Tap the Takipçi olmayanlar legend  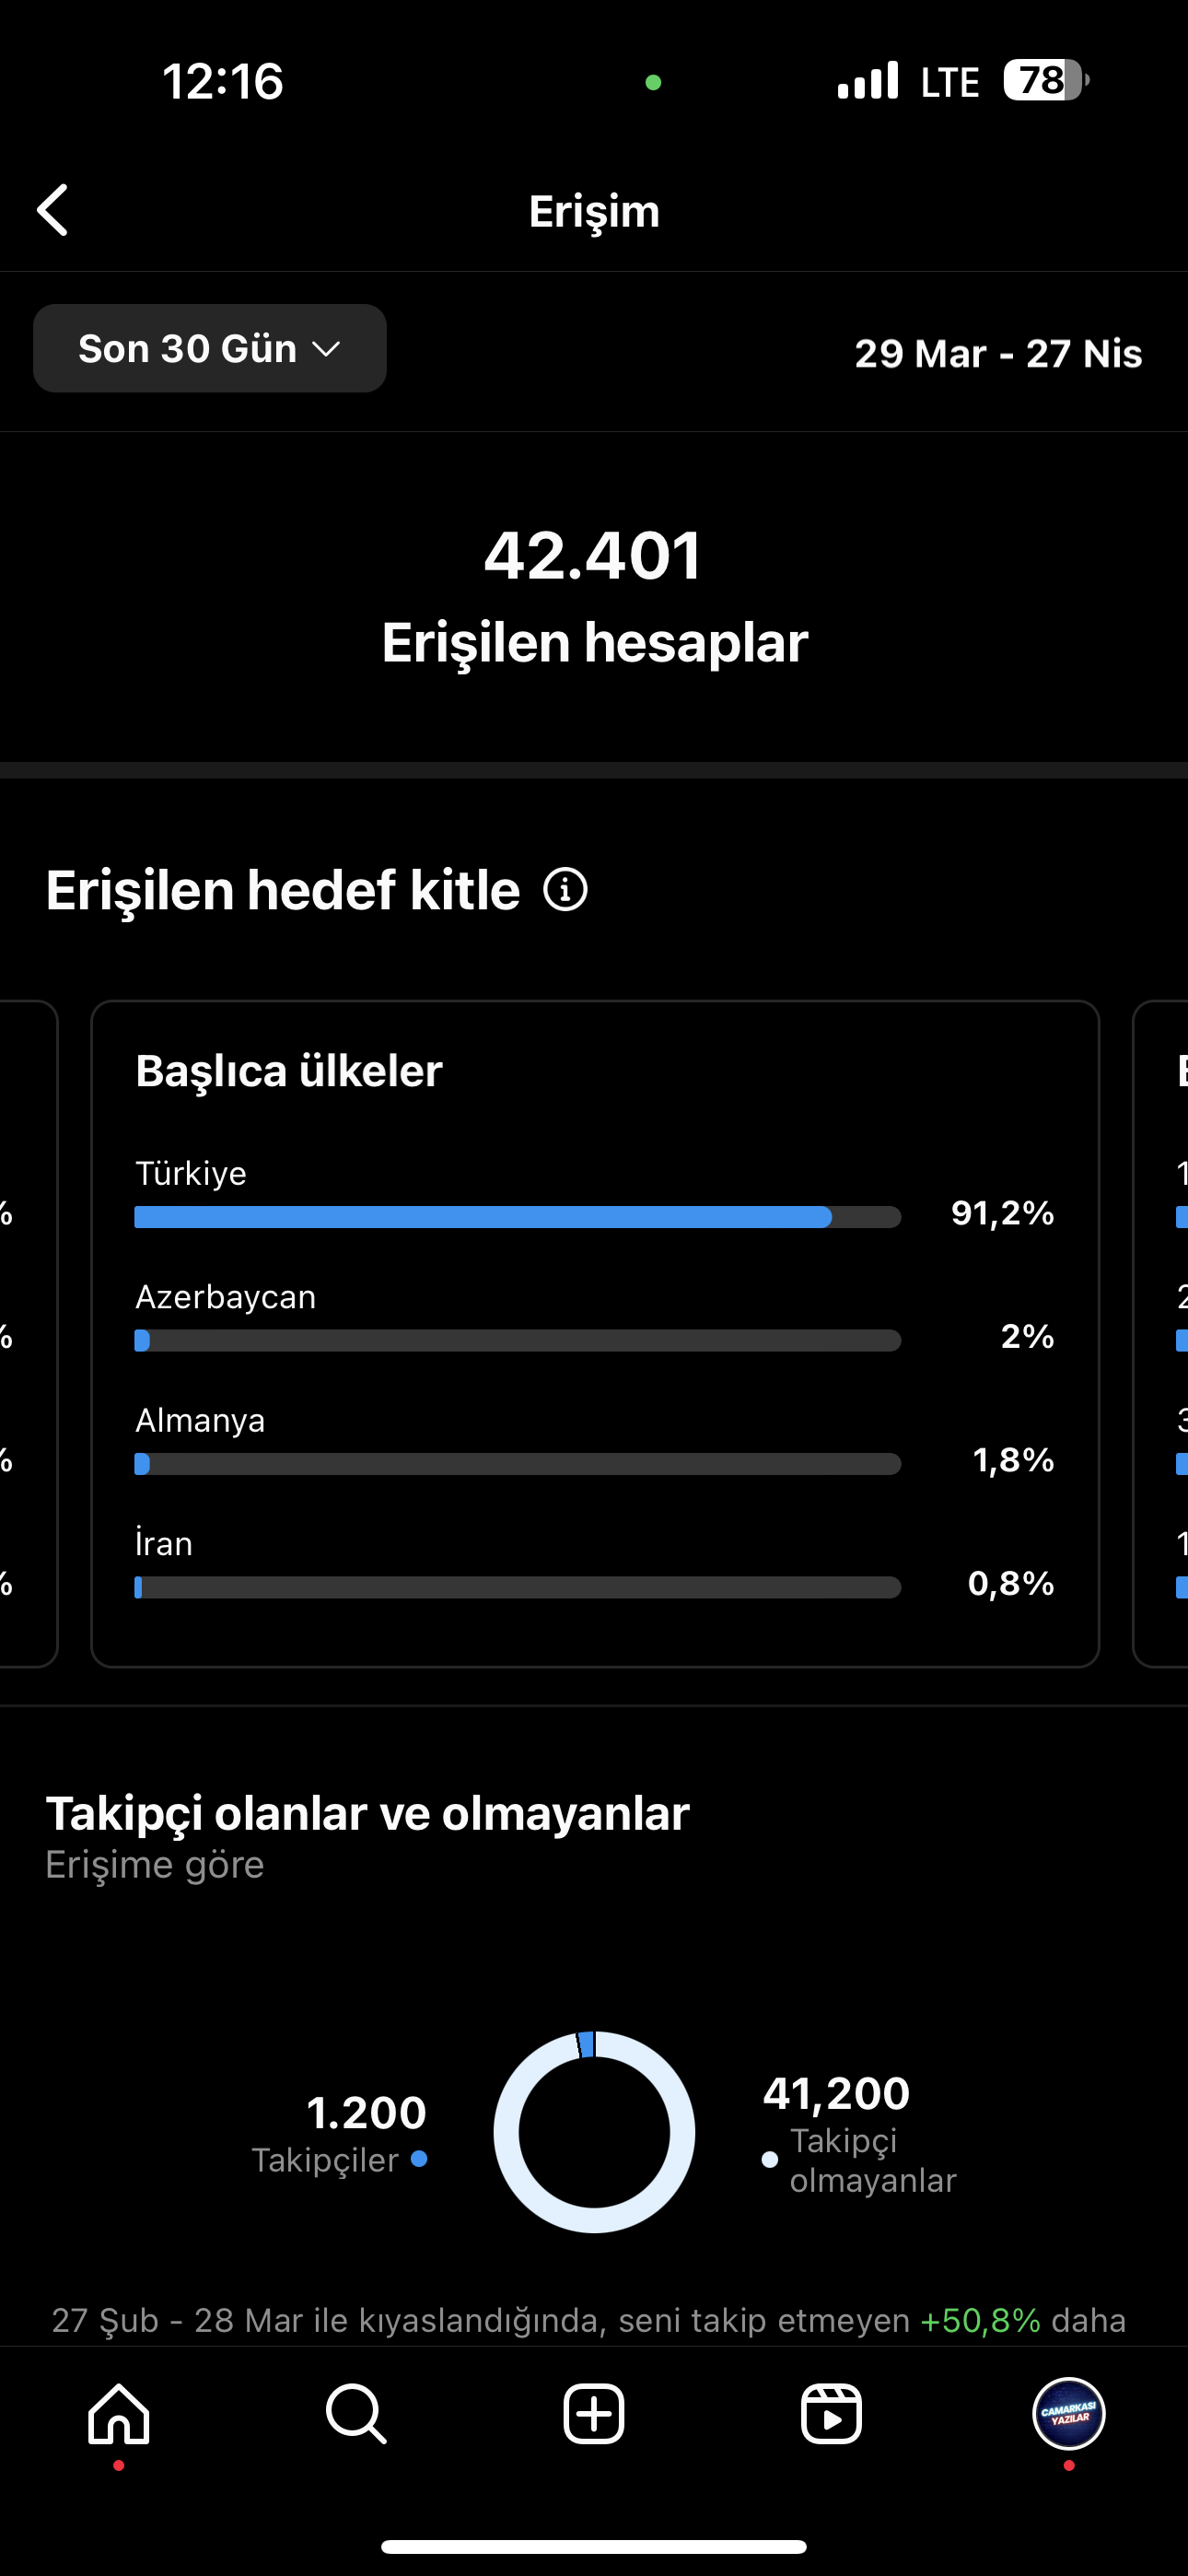[x=859, y=2160]
